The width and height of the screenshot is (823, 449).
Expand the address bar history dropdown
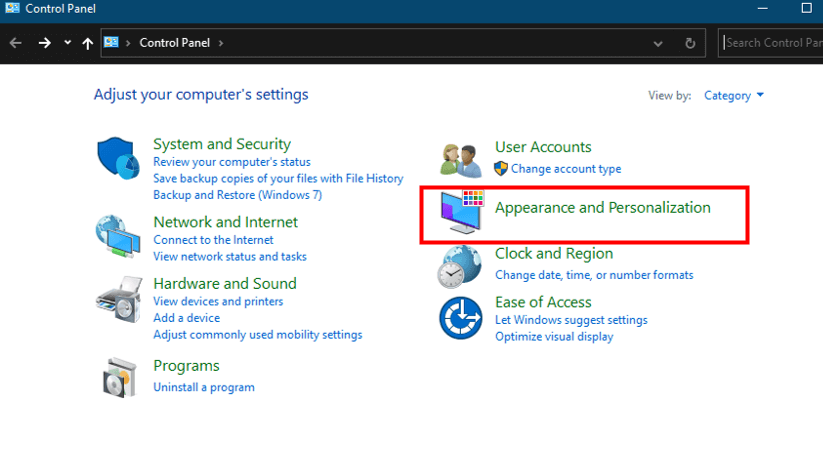[658, 44]
